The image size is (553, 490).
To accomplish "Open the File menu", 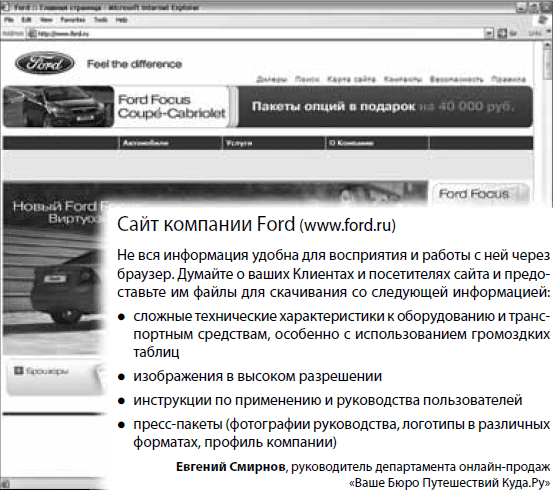I will click(9, 20).
